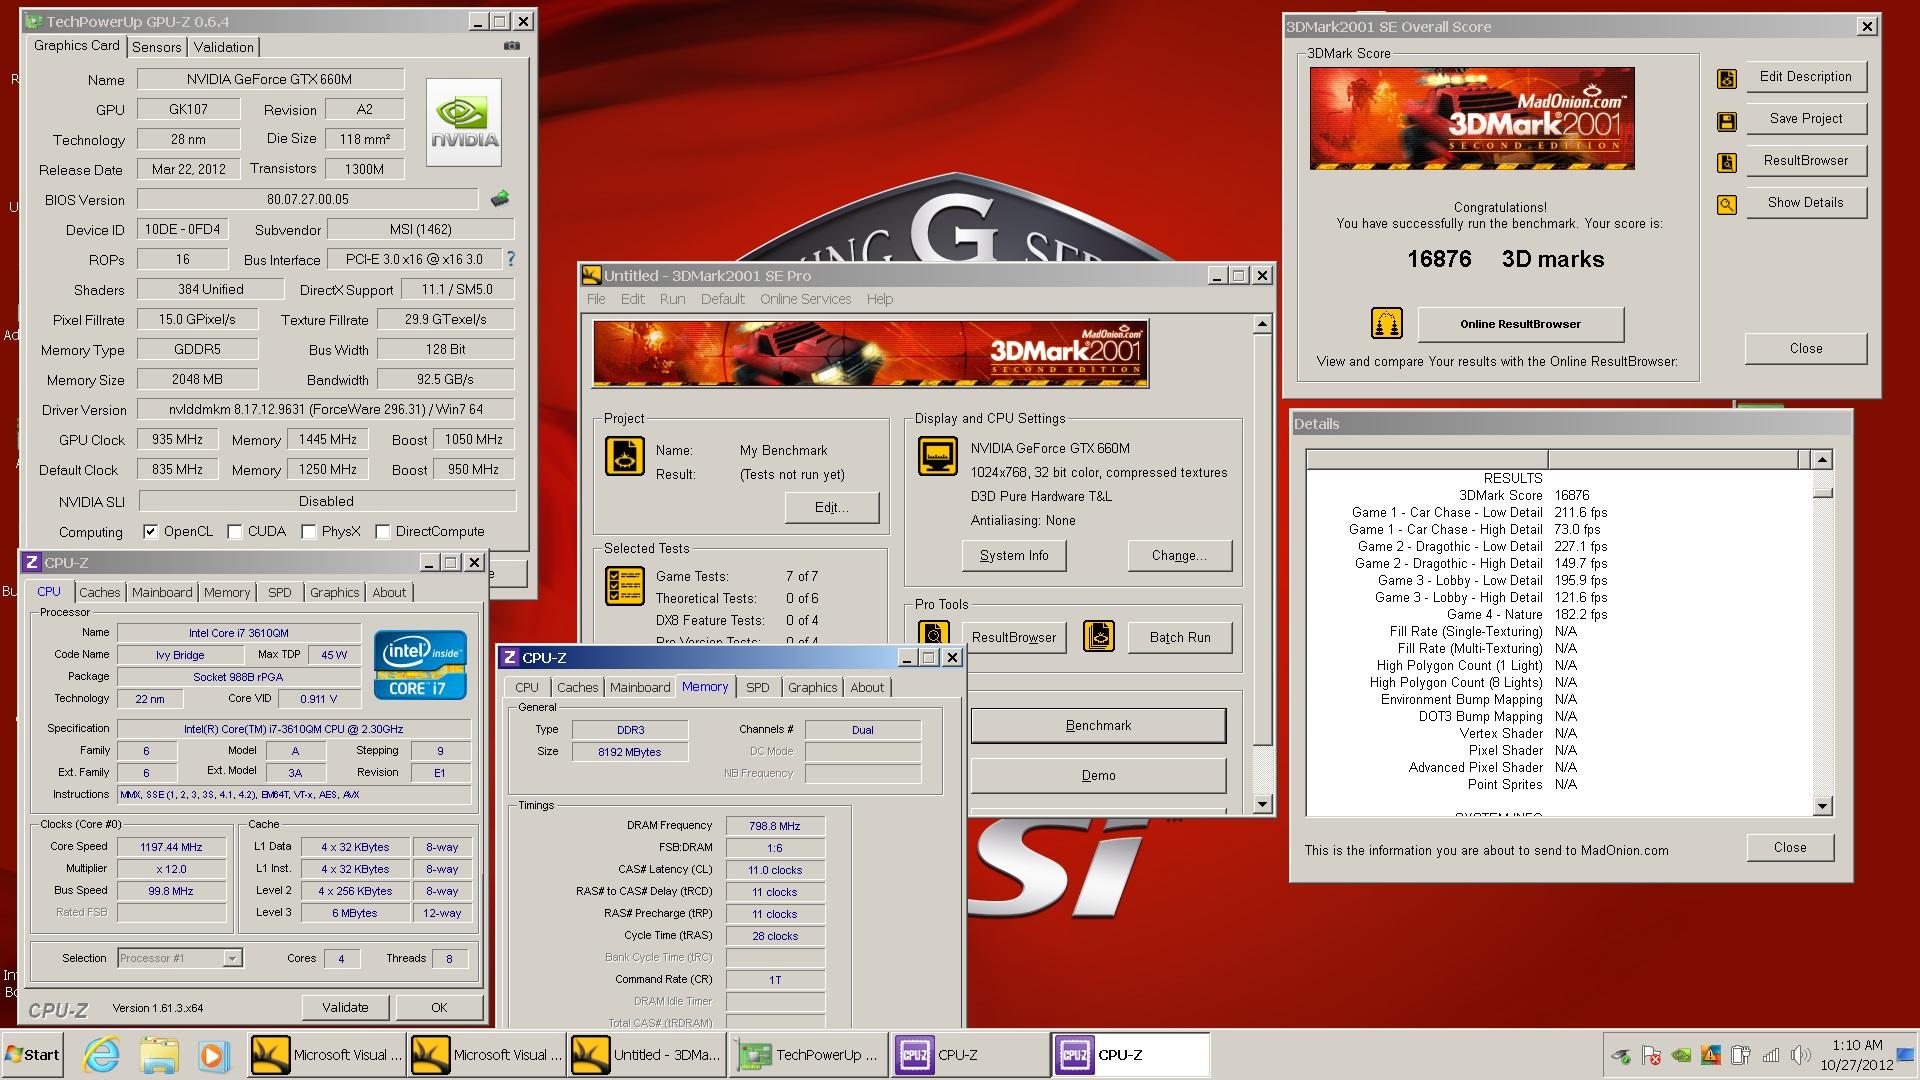Click the System Info button
The width and height of the screenshot is (1920, 1080).
pyautogui.click(x=1014, y=555)
